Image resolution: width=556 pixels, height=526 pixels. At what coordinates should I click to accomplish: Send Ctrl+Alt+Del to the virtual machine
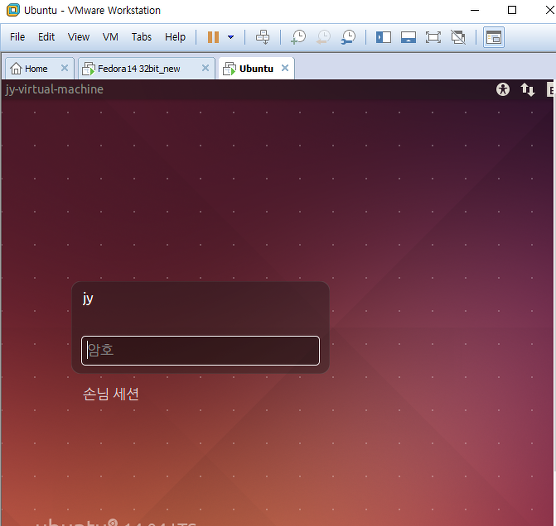pos(263,37)
